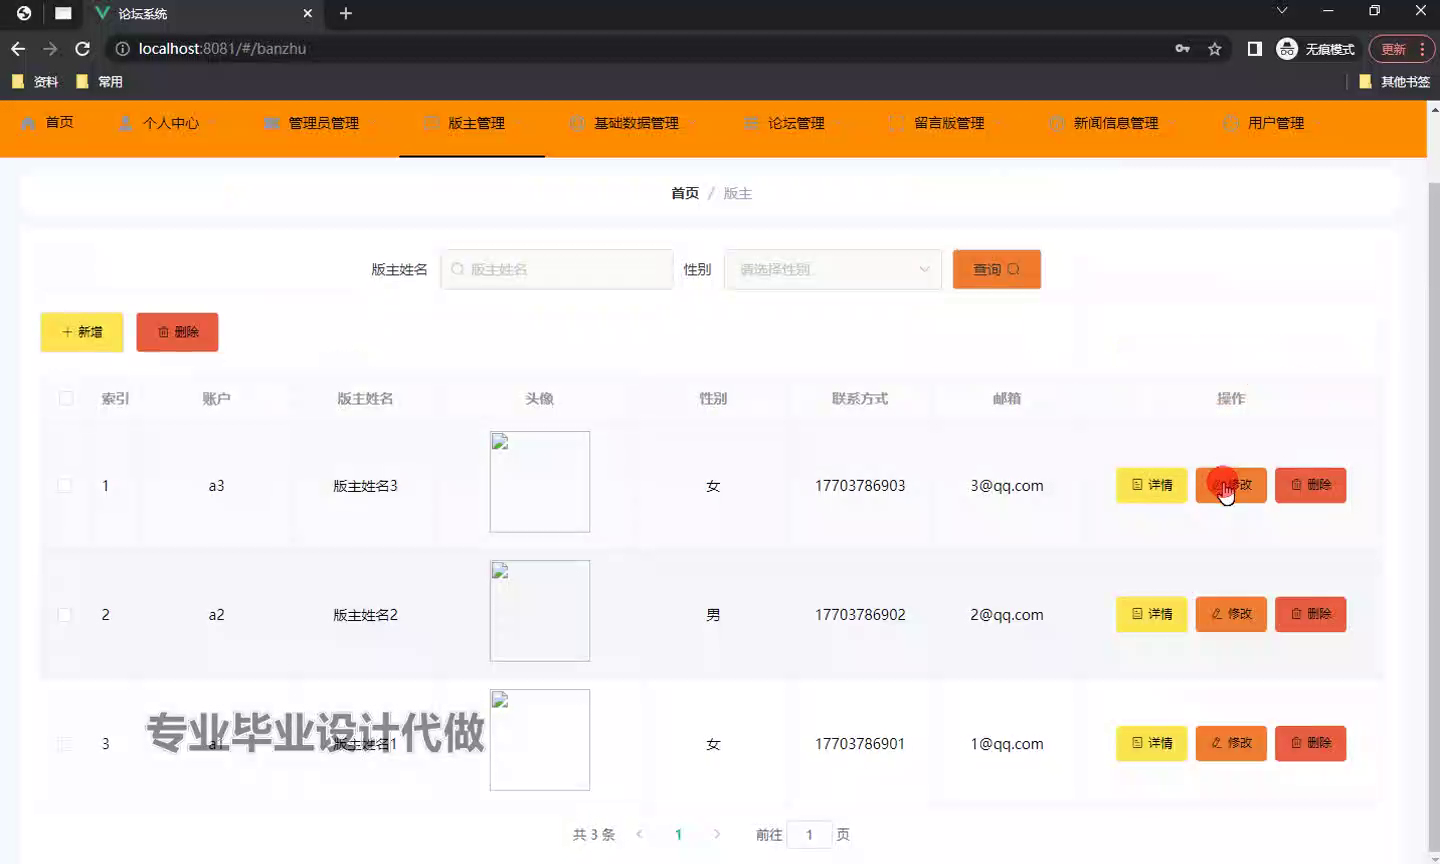The image size is (1440, 864).
Task: Go forward with the browser forward arrow
Action: [x=50, y=48]
